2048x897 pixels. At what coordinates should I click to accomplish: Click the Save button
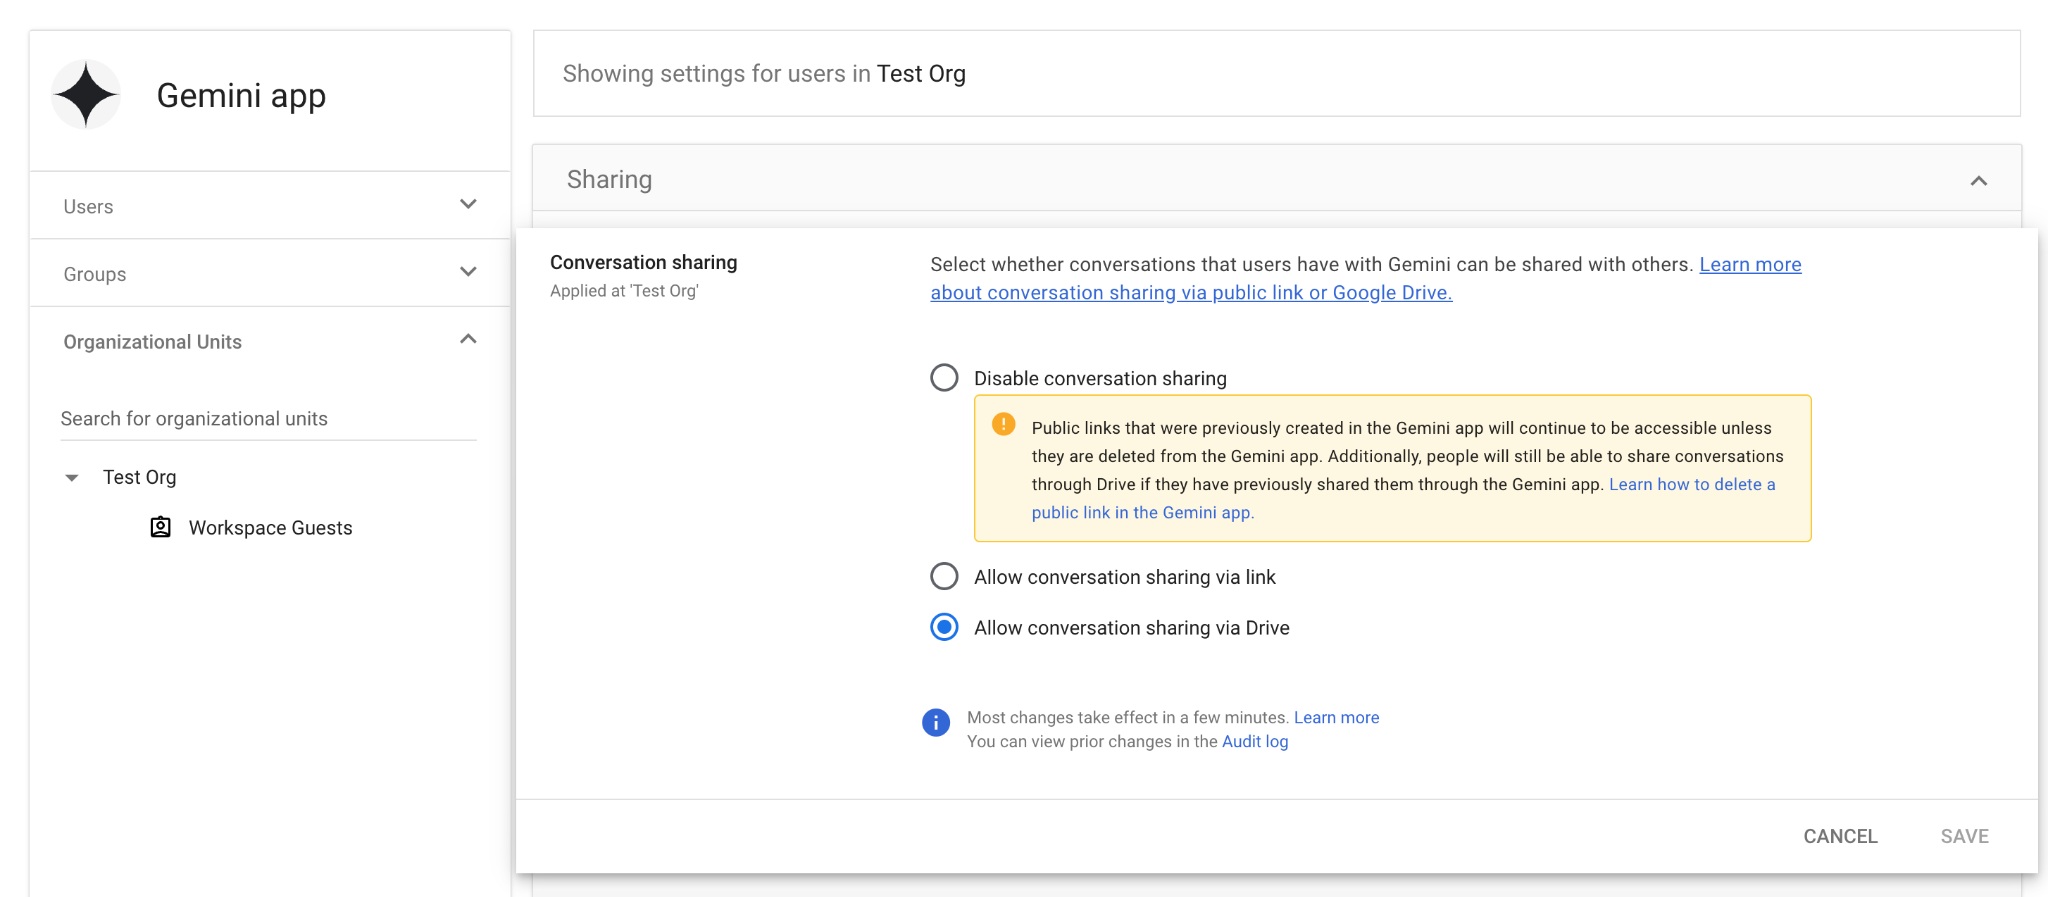tap(1964, 836)
